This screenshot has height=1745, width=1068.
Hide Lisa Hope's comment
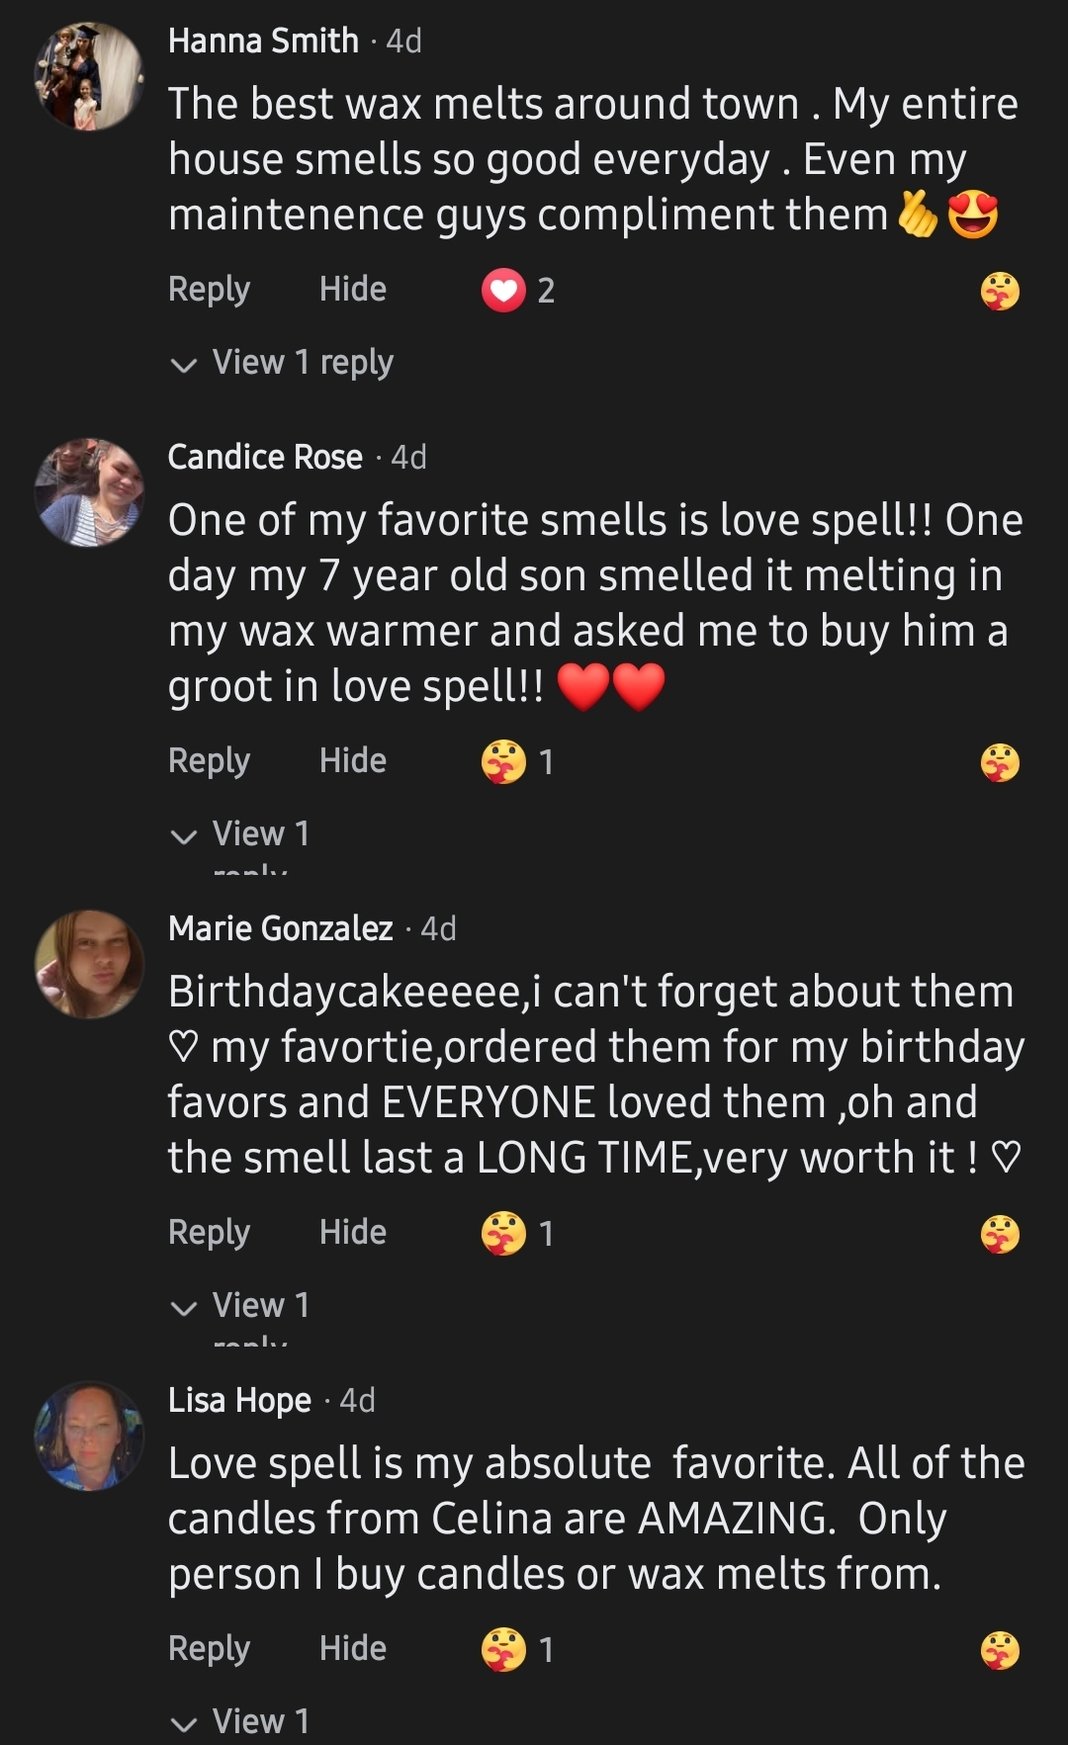pos(352,1648)
